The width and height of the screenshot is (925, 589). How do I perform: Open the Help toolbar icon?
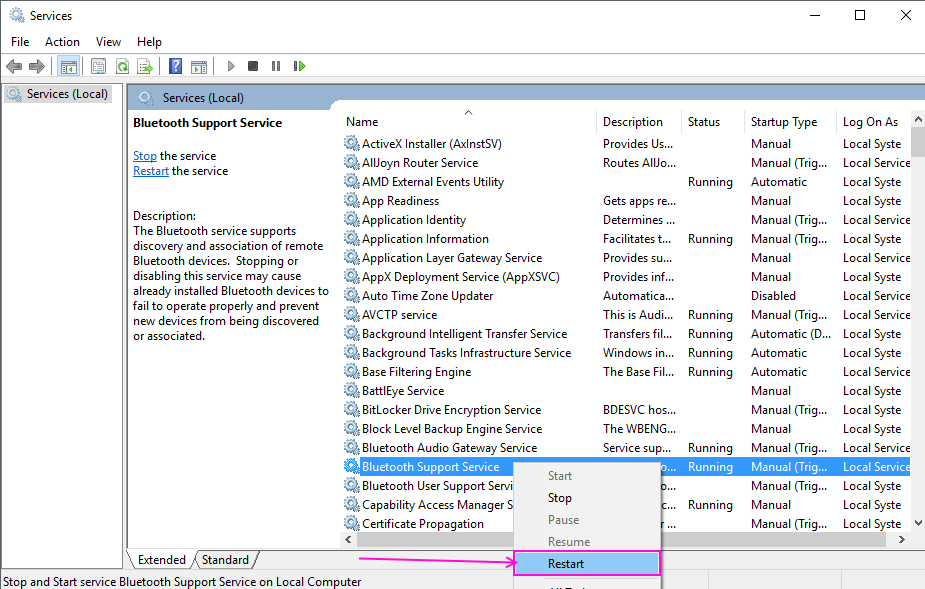[175, 66]
